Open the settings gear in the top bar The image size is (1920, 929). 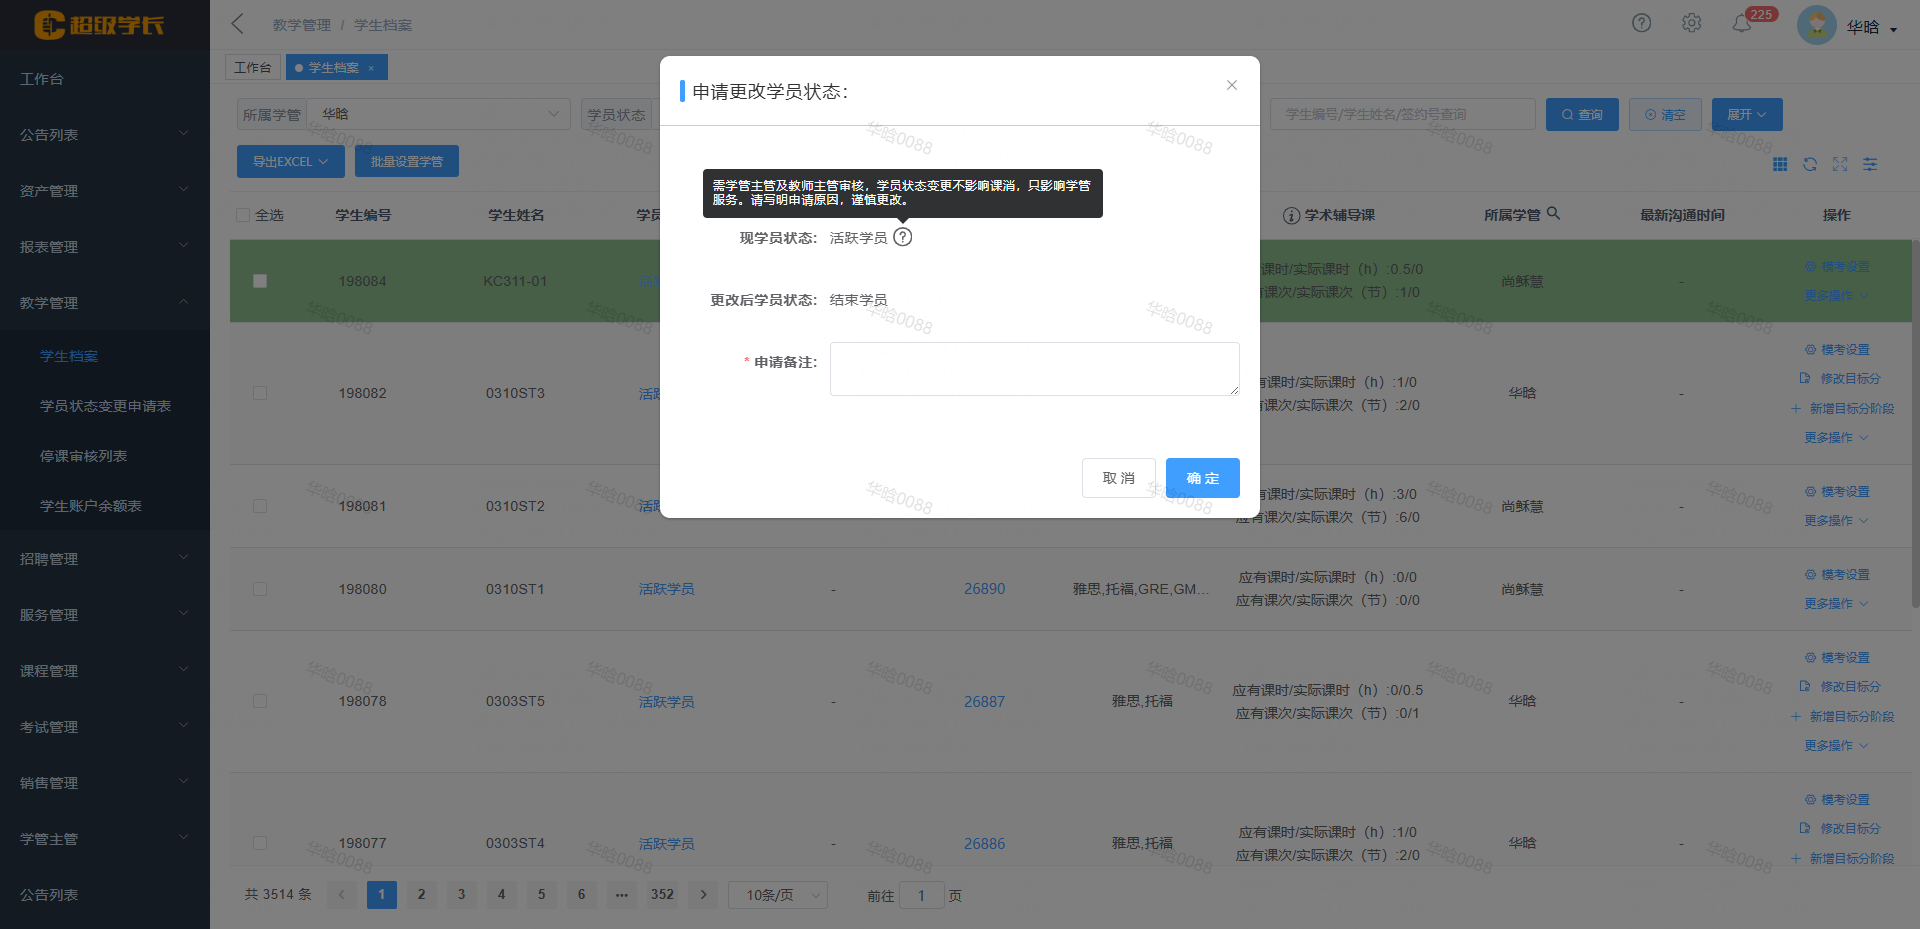[1692, 22]
